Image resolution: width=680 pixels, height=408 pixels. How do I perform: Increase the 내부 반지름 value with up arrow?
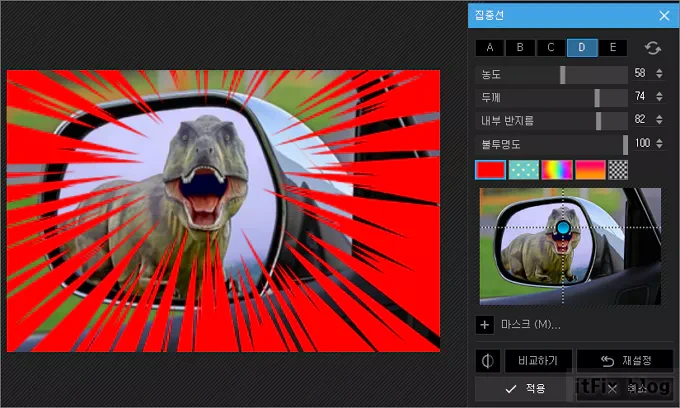[x=660, y=116]
